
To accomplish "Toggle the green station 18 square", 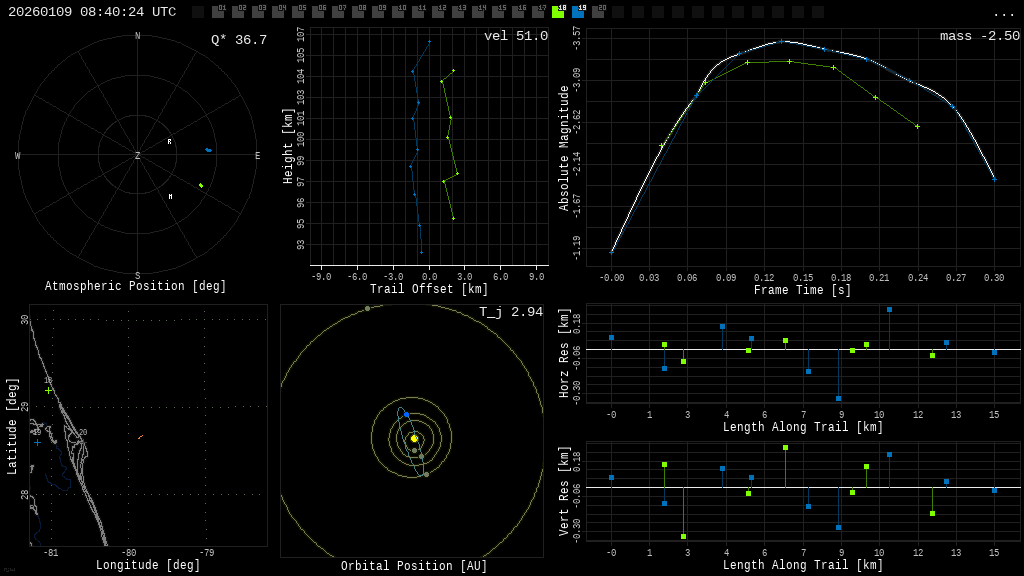I will pyautogui.click(x=558, y=12).
